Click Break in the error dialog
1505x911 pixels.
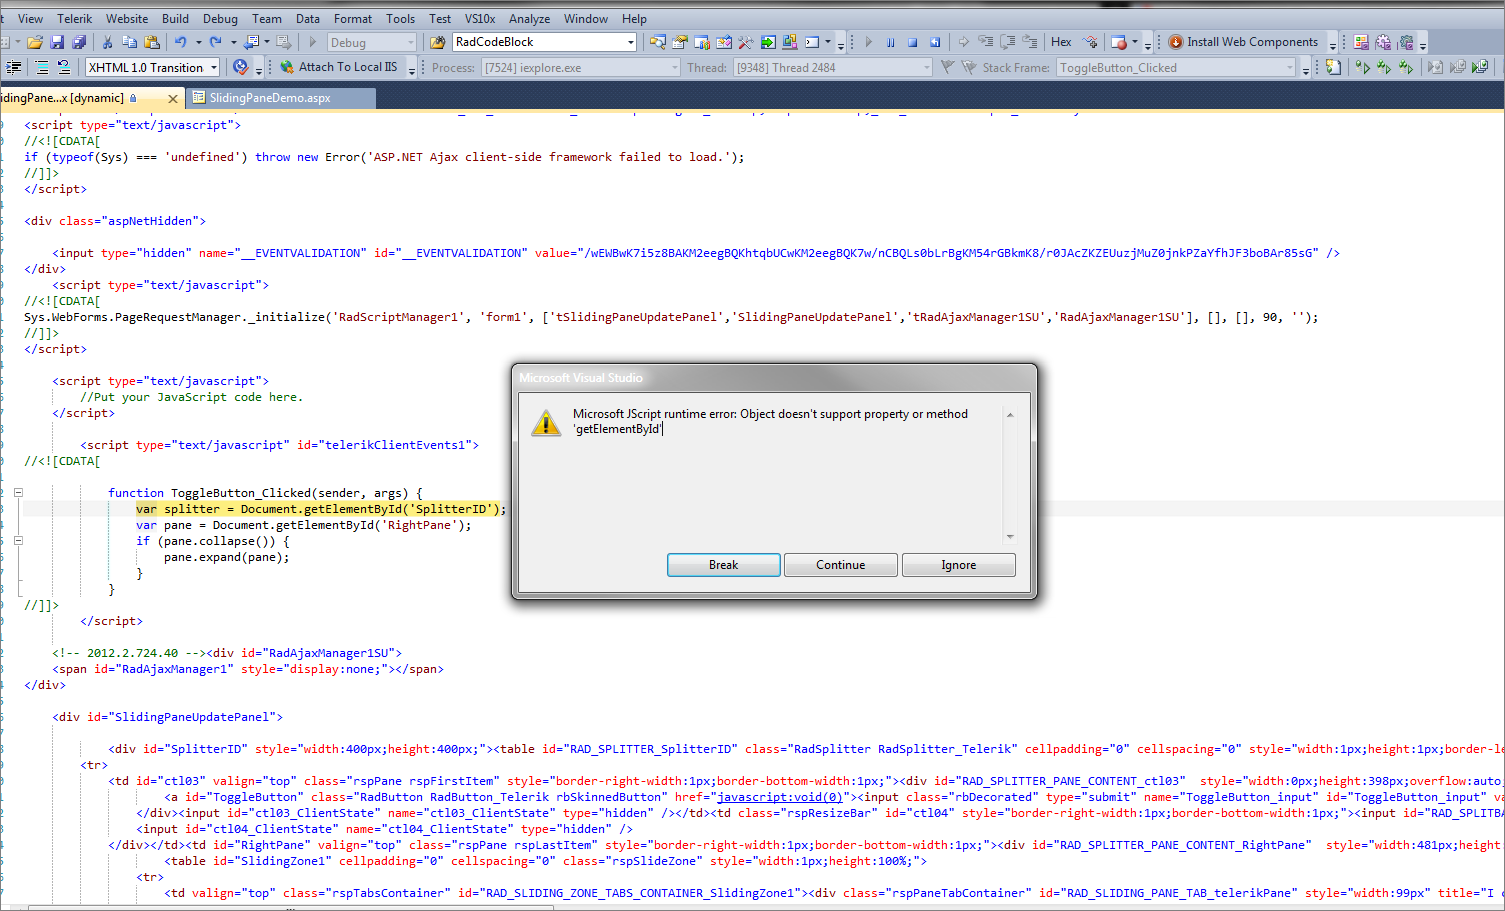pyautogui.click(x=723, y=565)
